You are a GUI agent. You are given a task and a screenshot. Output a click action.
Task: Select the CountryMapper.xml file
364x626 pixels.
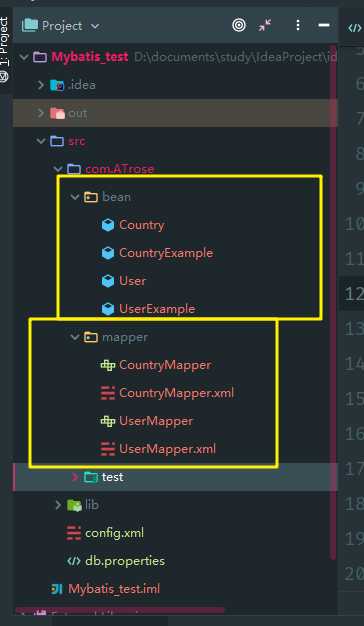point(176,393)
